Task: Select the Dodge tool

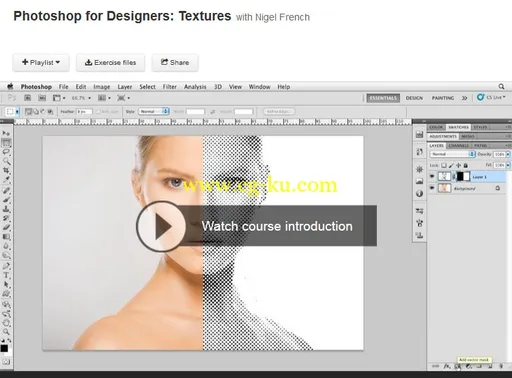Action: click(6, 256)
